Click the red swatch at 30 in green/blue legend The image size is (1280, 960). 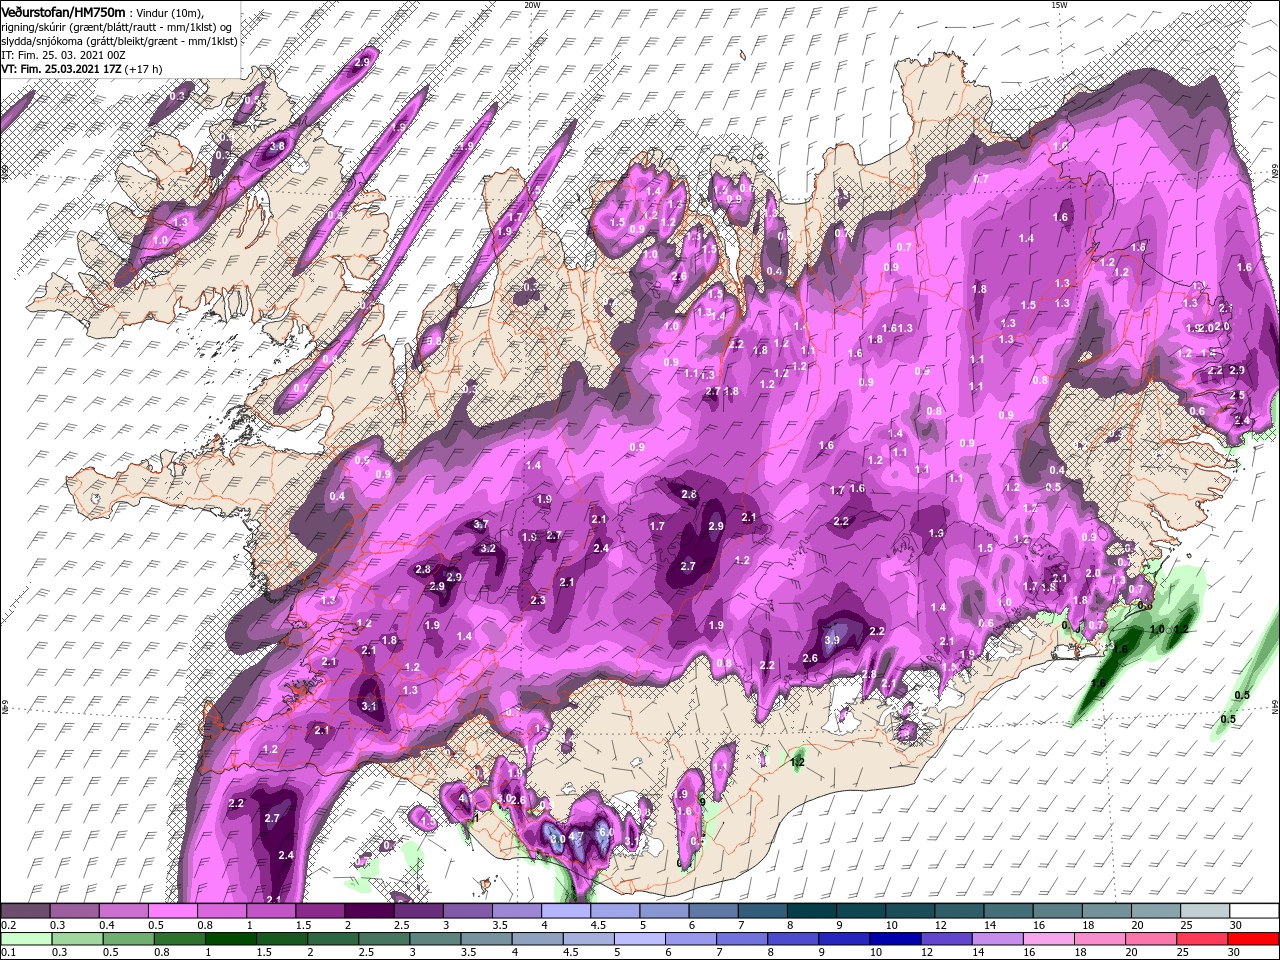coord(1254,938)
